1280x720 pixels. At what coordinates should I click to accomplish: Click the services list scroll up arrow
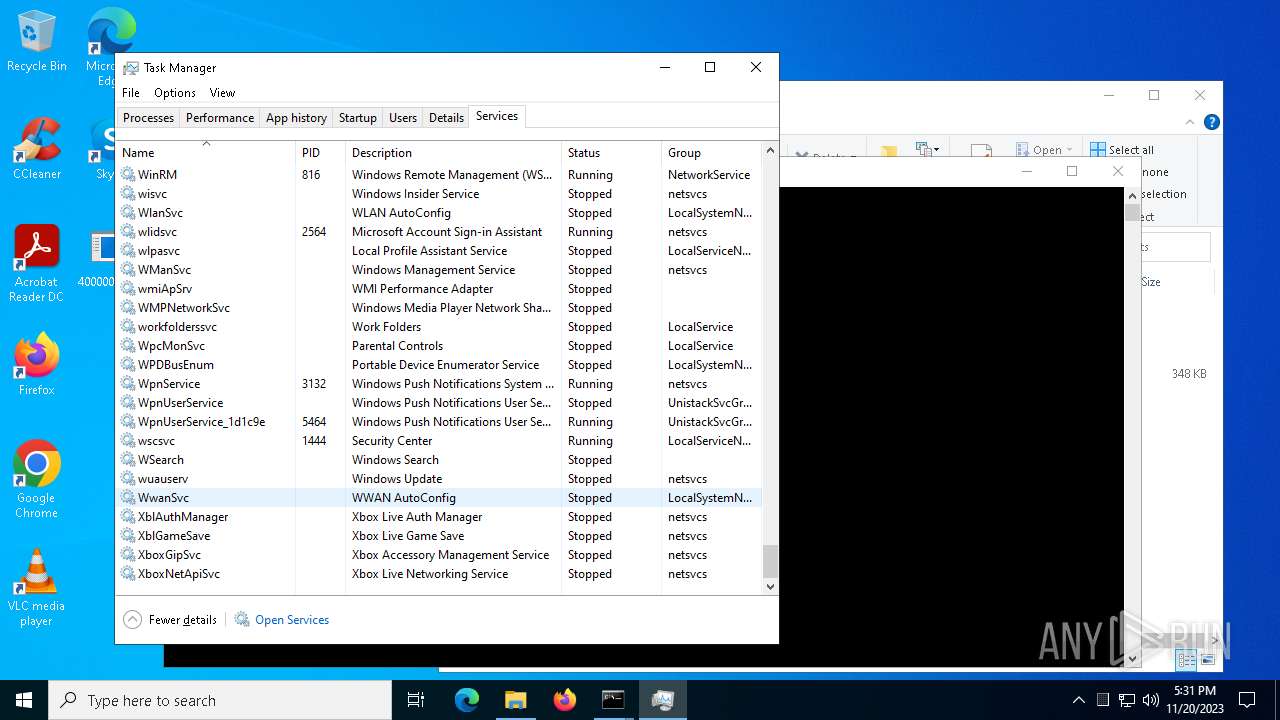(770, 151)
